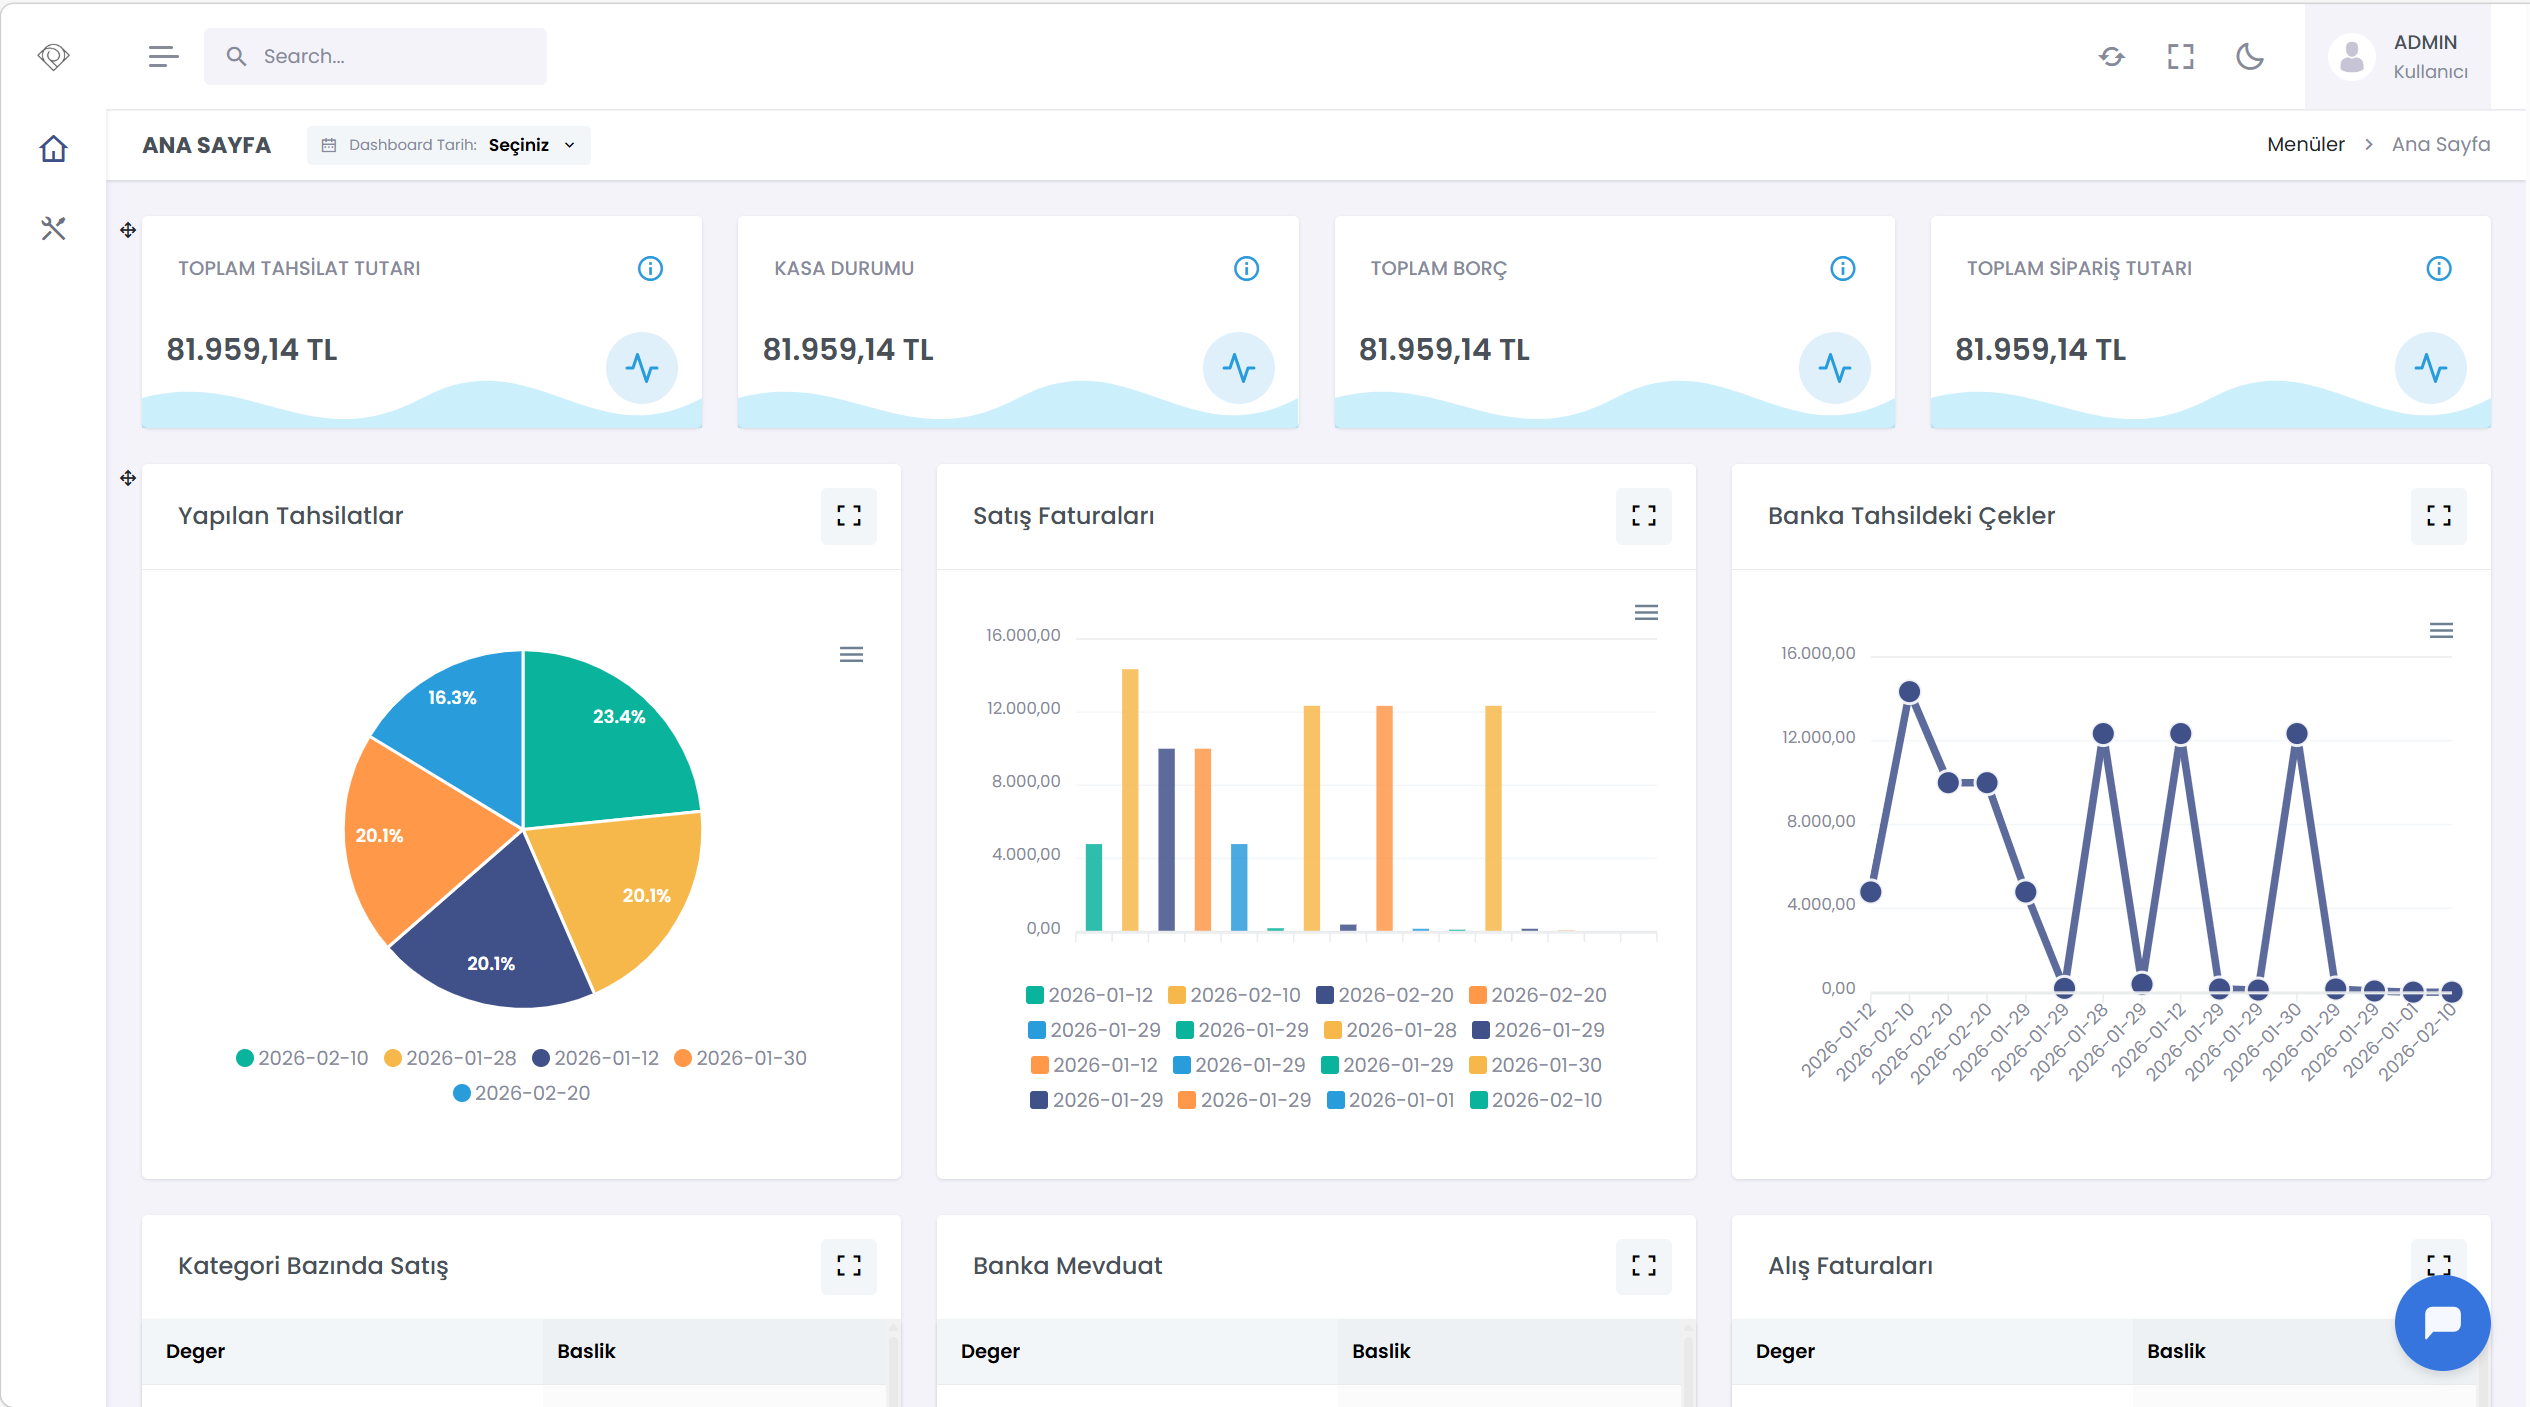Open the tools wrench sidebar icon

point(53,229)
